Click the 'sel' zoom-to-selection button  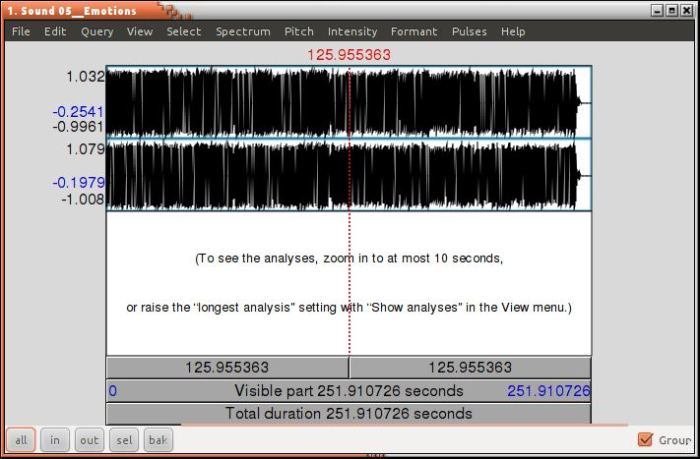(124, 440)
